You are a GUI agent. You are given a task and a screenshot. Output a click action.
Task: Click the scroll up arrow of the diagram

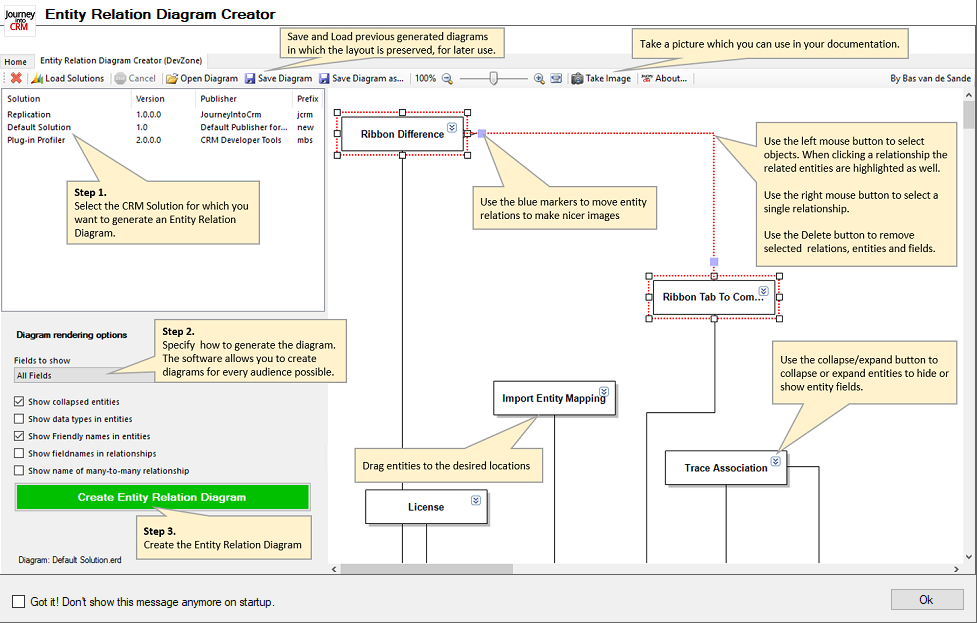click(x=968, y=95)
